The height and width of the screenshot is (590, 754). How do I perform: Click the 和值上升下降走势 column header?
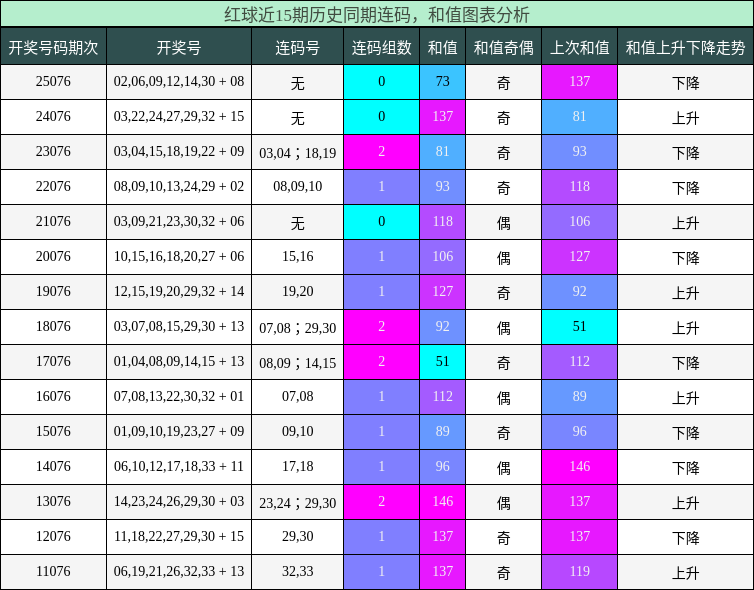(x=686, y=47)
